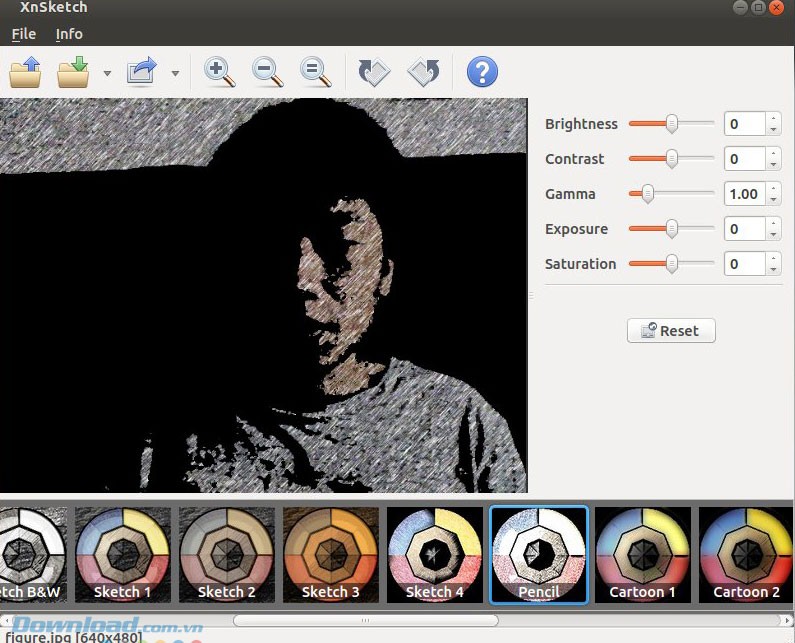Click the Brightness value field
Image resolution: width=795 pixels, height=643 pixels.
pos(744,124)
